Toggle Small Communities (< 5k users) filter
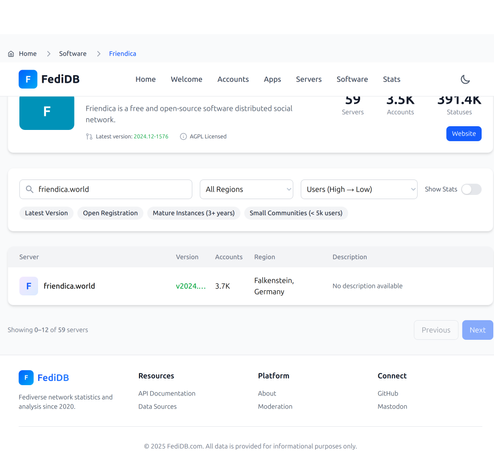Screen dimensions: 494x466 296,213
